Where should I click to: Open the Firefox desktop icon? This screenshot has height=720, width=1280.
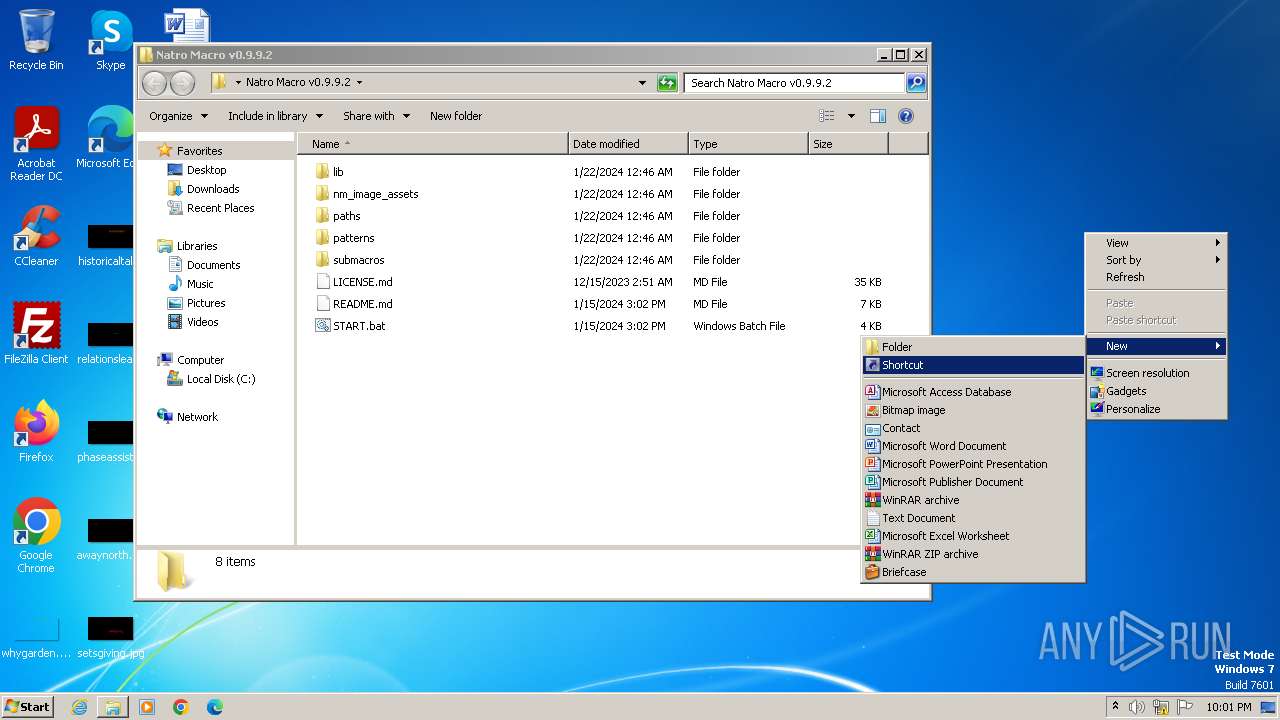point(36,432)
